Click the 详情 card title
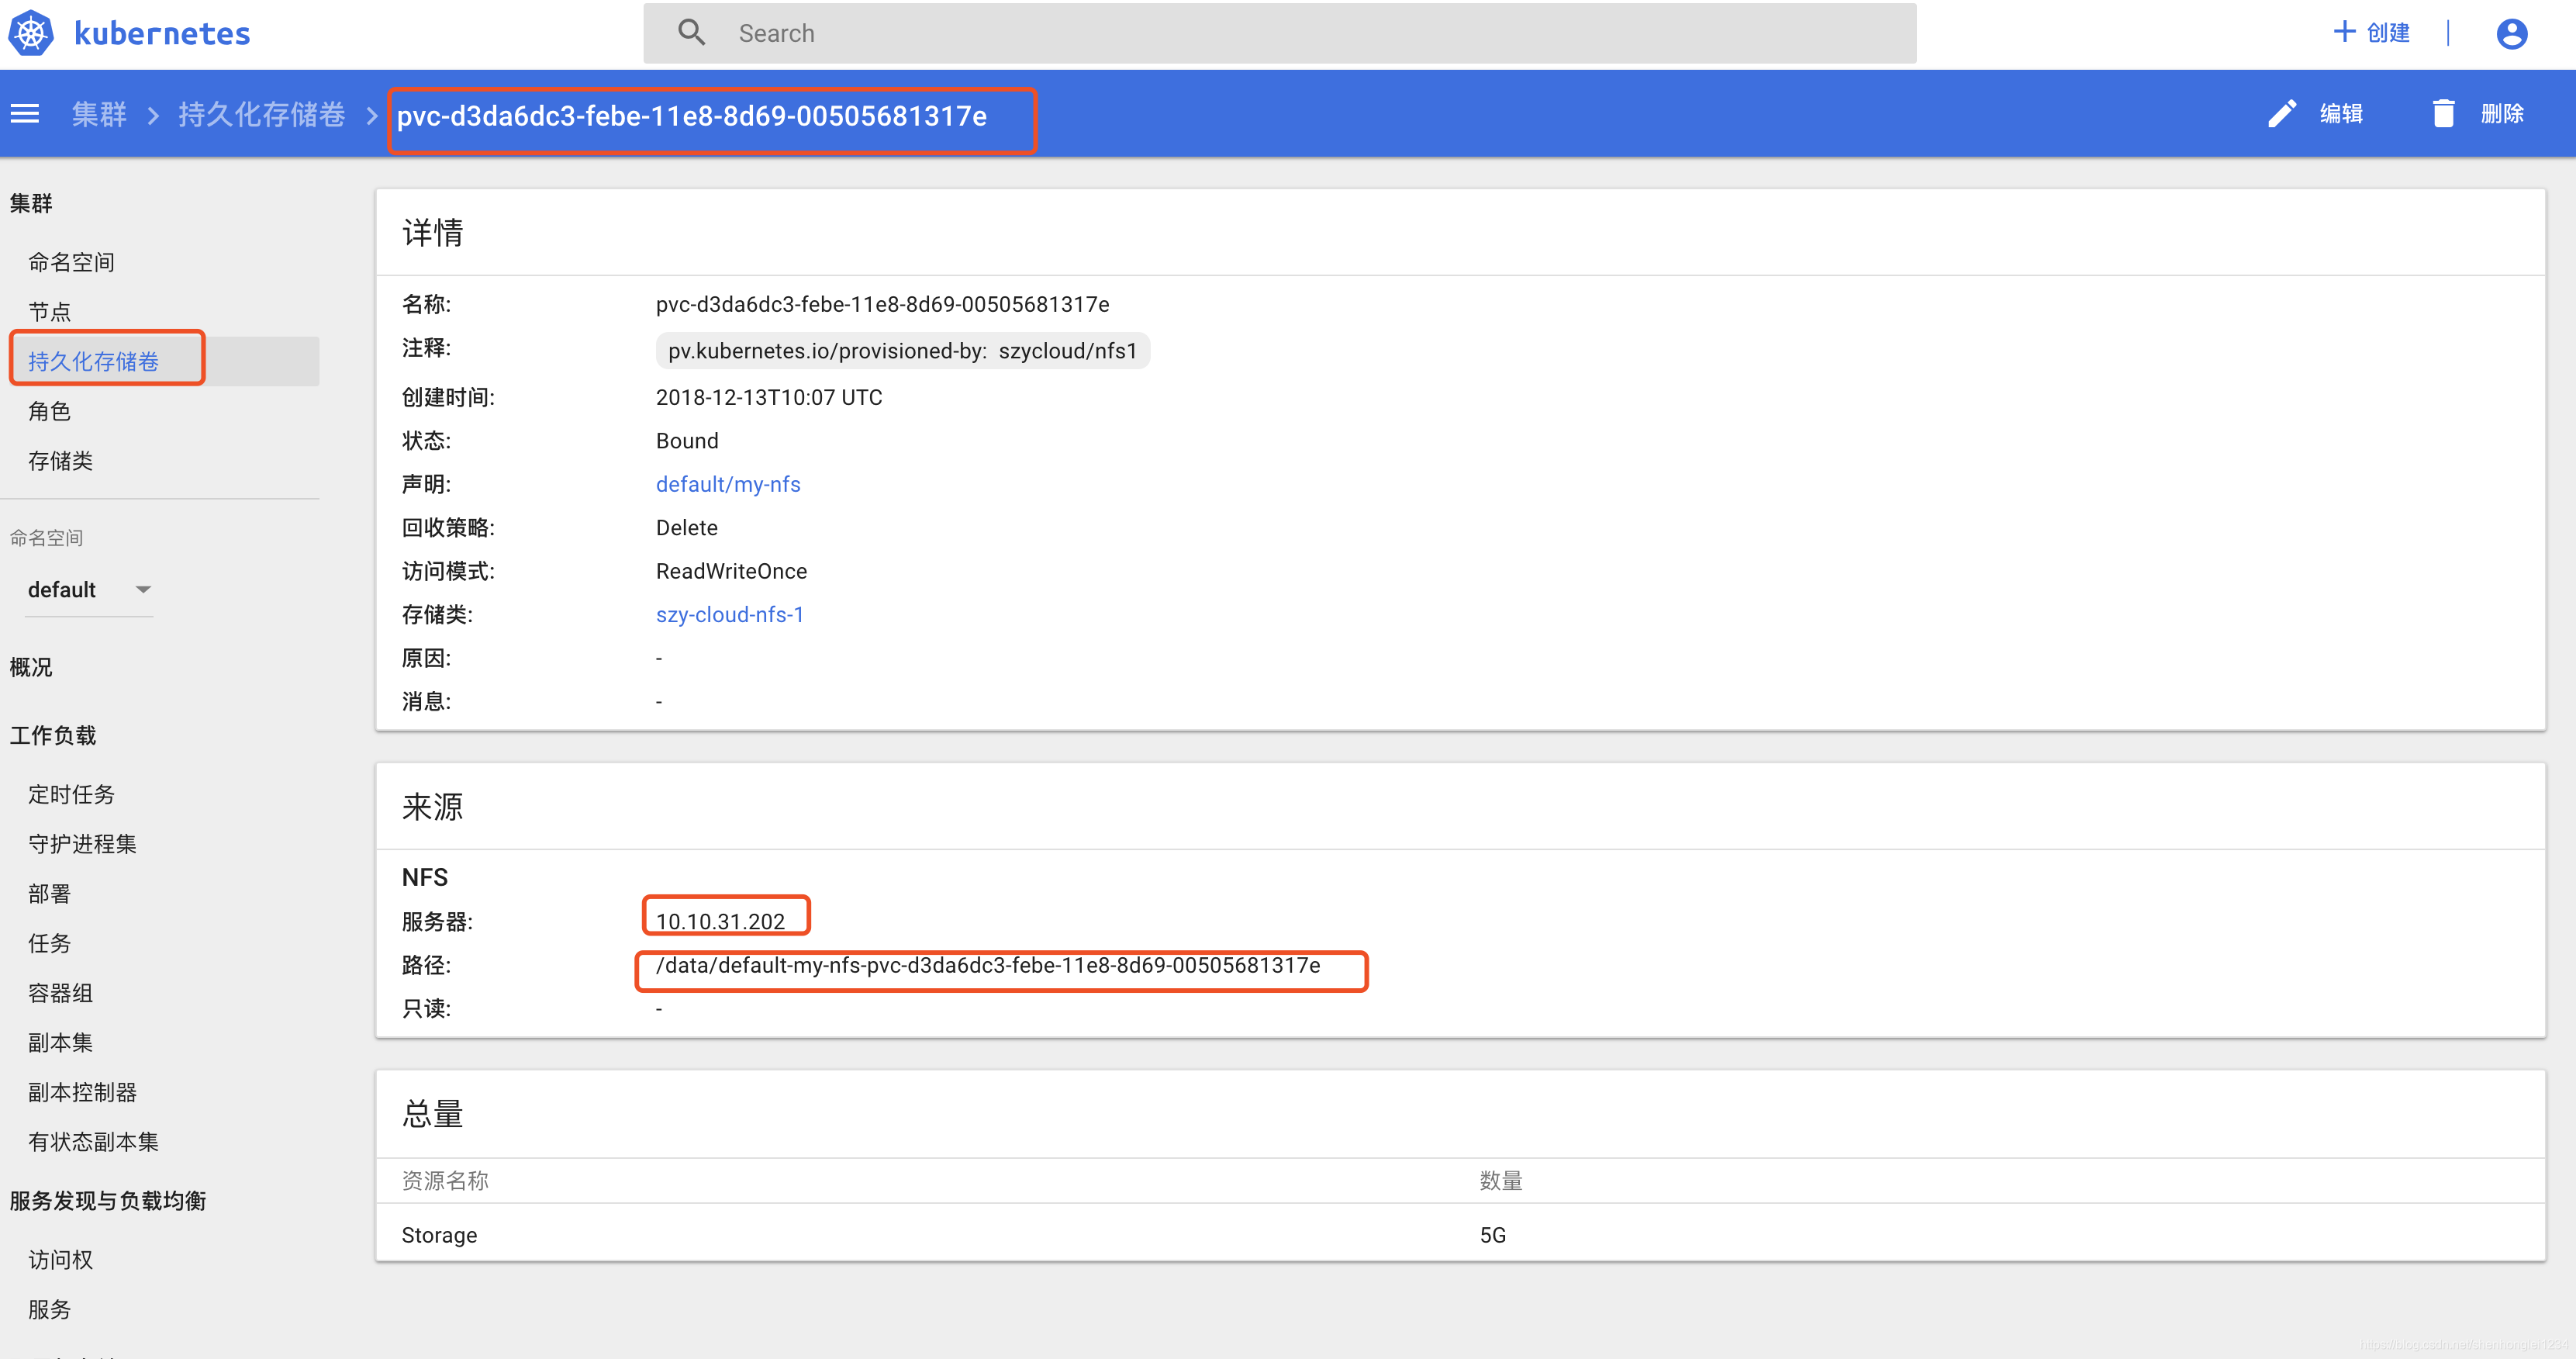Screen dimensions: 2576x1359 pyautogui.click(x=433, y=232)
